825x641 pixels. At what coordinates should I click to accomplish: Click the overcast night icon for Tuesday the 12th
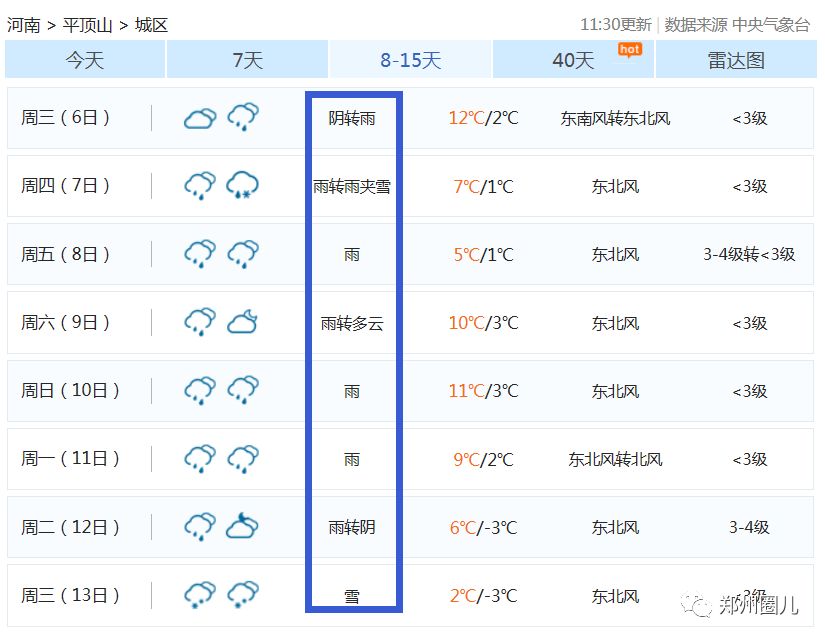[x=242, y=526]
